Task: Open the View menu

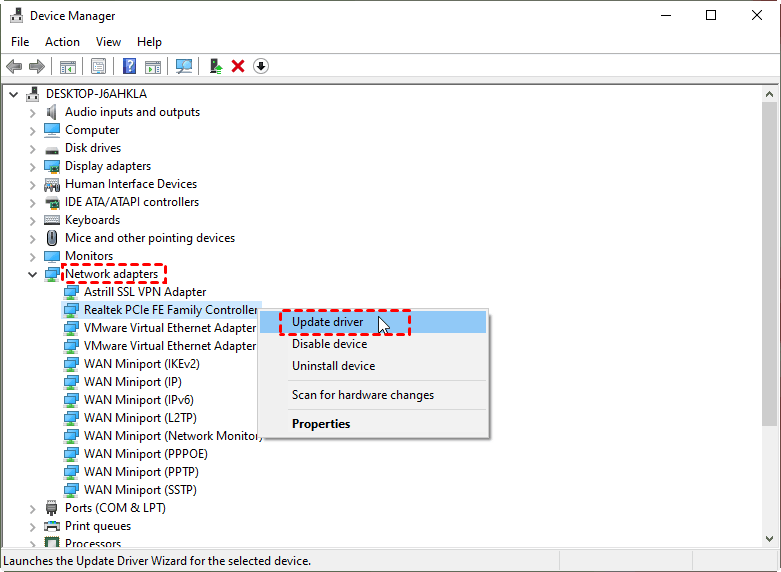Action: tap(108, 42)
